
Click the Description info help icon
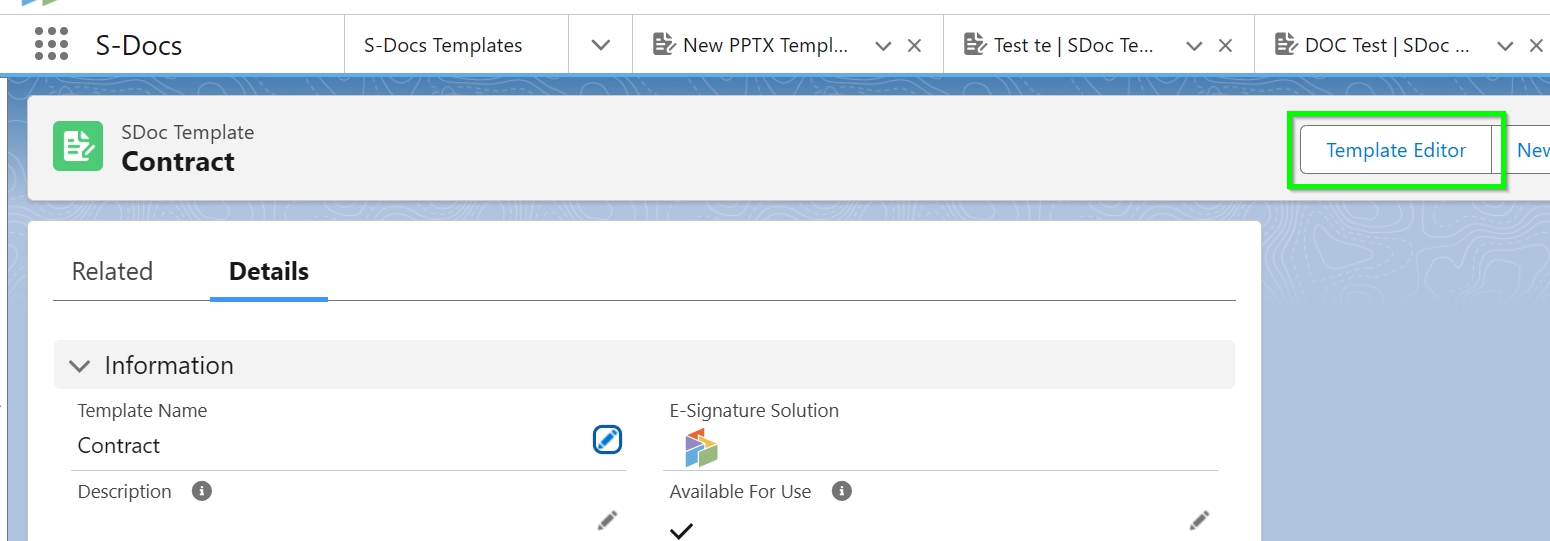(x=202, y=491)
